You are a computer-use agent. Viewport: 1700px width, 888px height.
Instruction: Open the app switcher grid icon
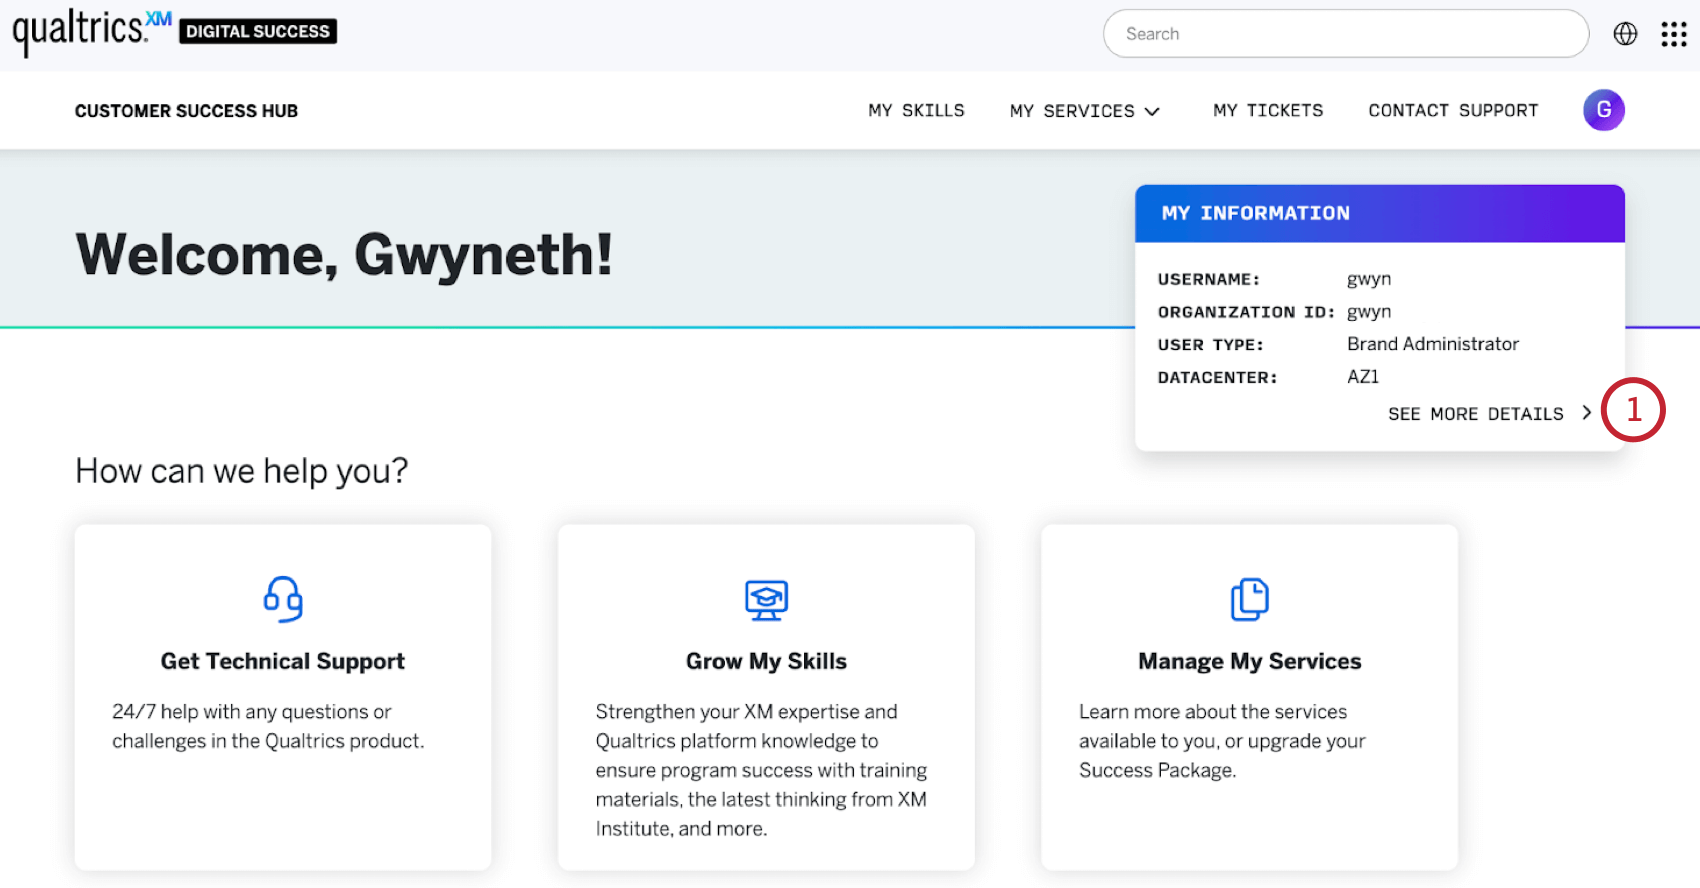[x=1674, y=34]
